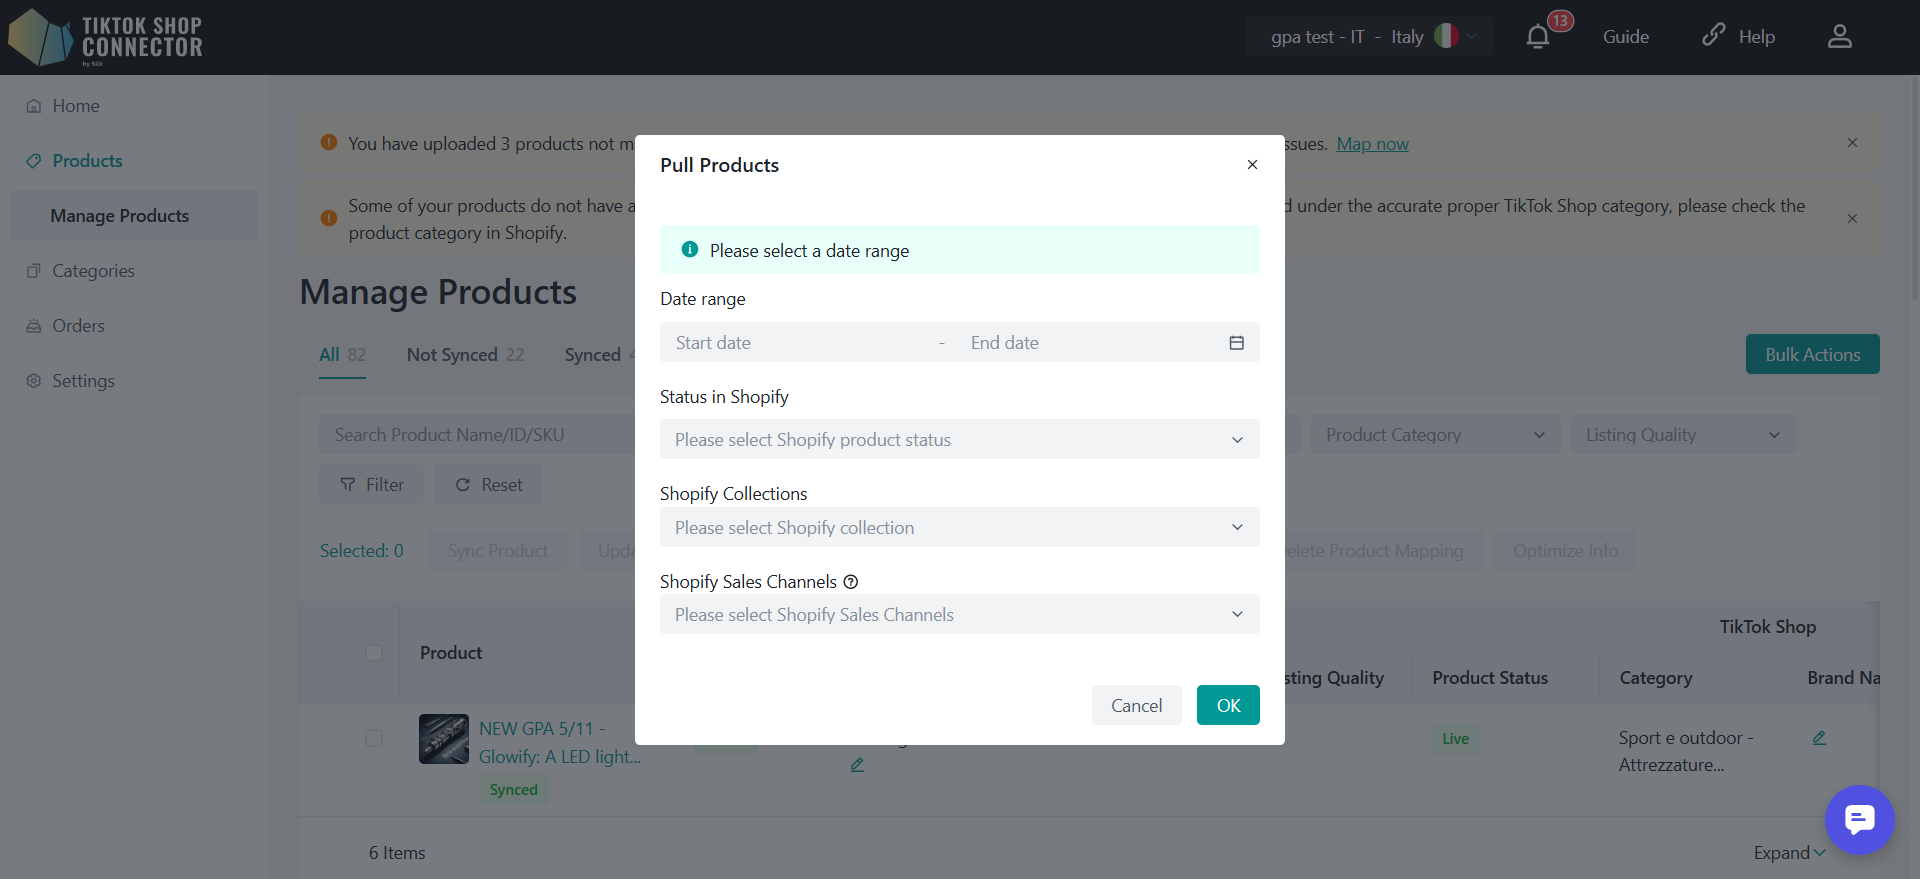Screen dimensions: 1920x879
Task: Click the Shopify Sales Channels help icon
Action: pyautogui.click(x=851, y=582)
